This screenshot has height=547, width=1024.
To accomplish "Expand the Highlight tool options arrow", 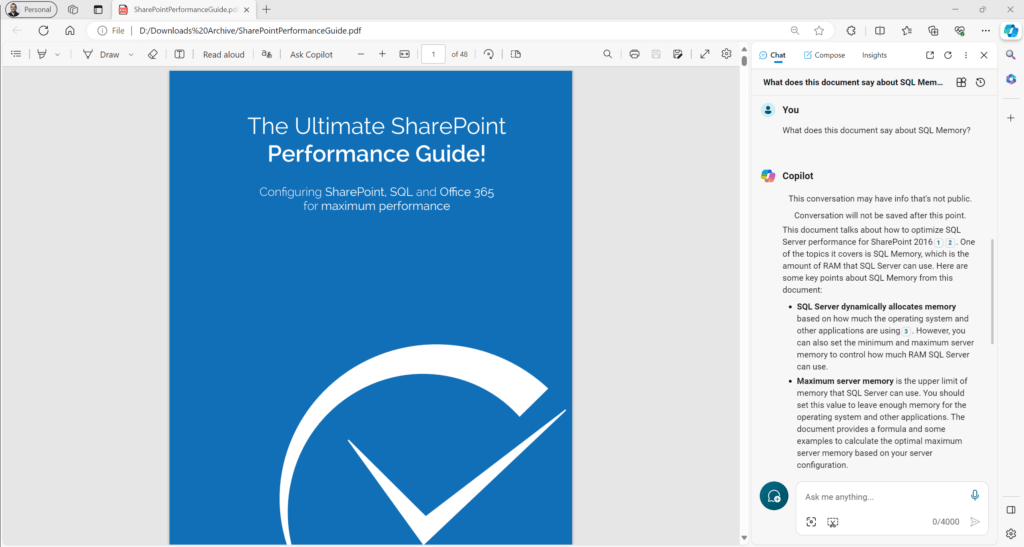I will point(57,55).
